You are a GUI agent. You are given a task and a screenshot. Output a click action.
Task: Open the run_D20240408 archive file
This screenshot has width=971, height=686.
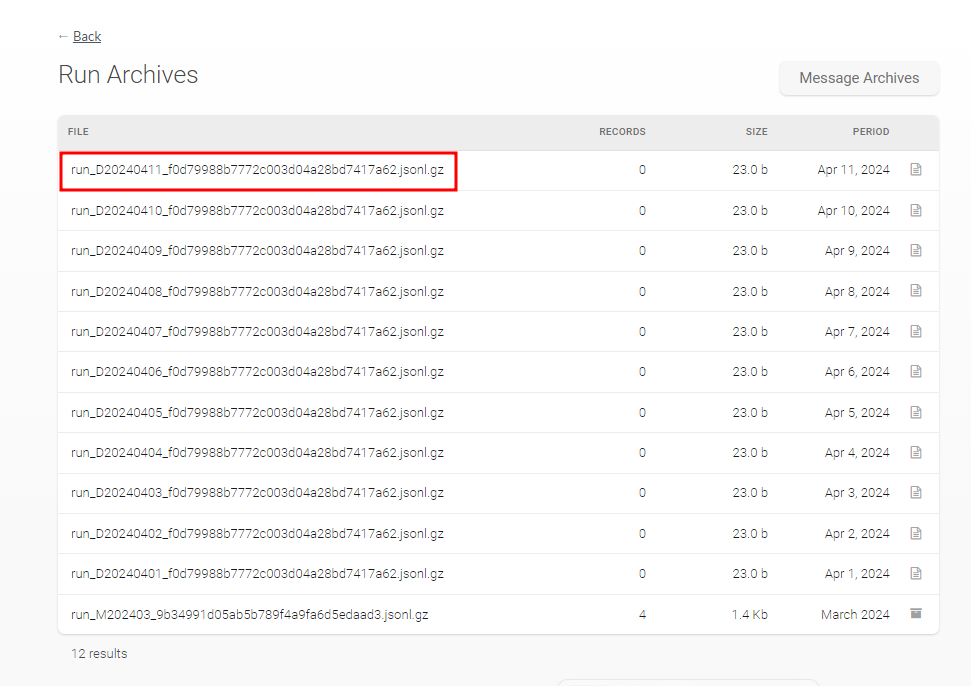click(257, 292)
